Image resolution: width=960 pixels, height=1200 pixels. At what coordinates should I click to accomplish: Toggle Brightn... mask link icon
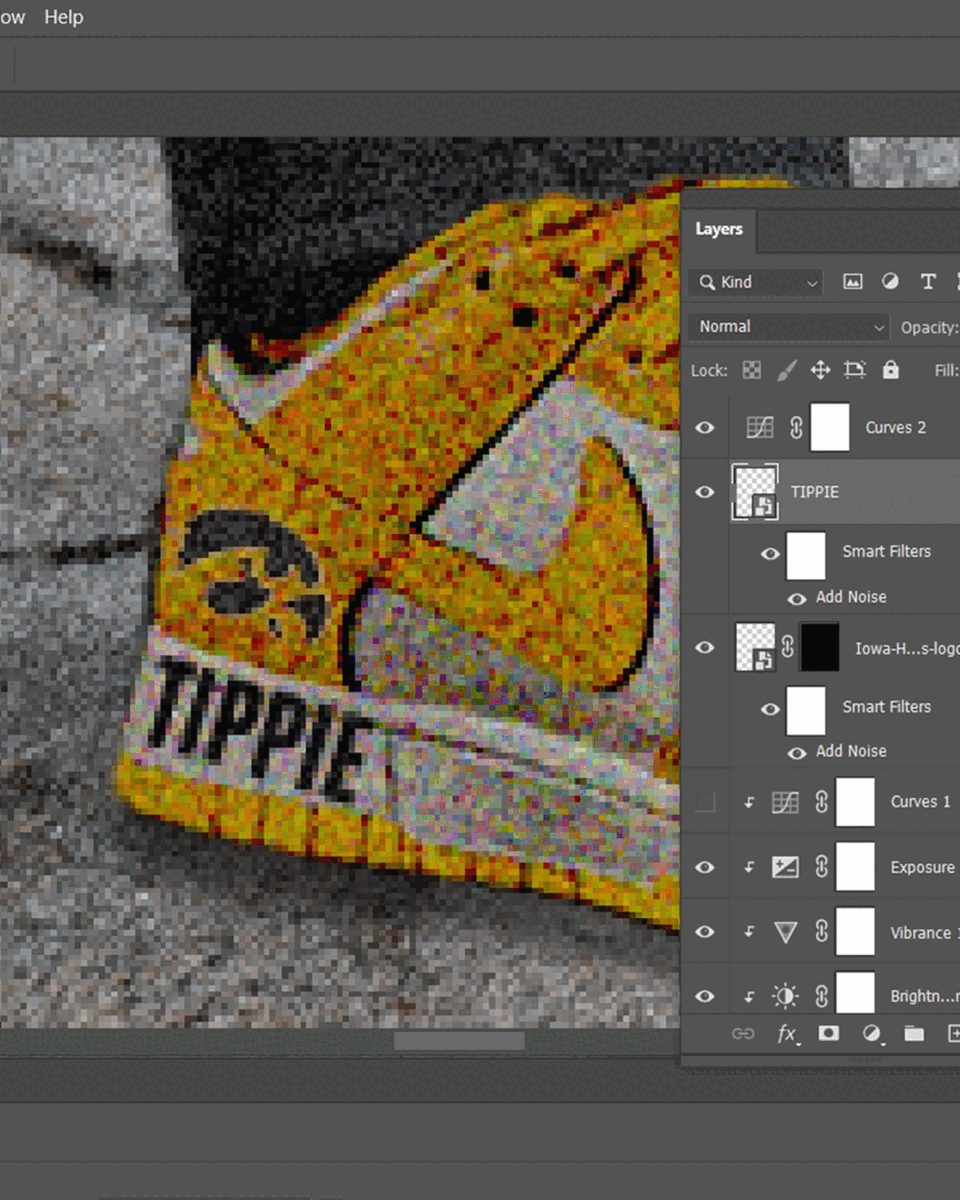(x=821, y=997)
